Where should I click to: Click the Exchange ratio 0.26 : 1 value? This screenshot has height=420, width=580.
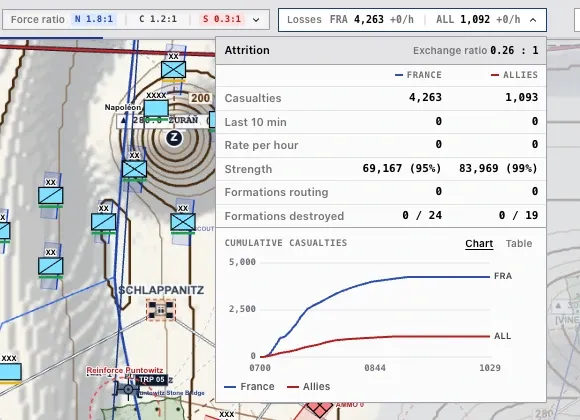click(514, 50)
